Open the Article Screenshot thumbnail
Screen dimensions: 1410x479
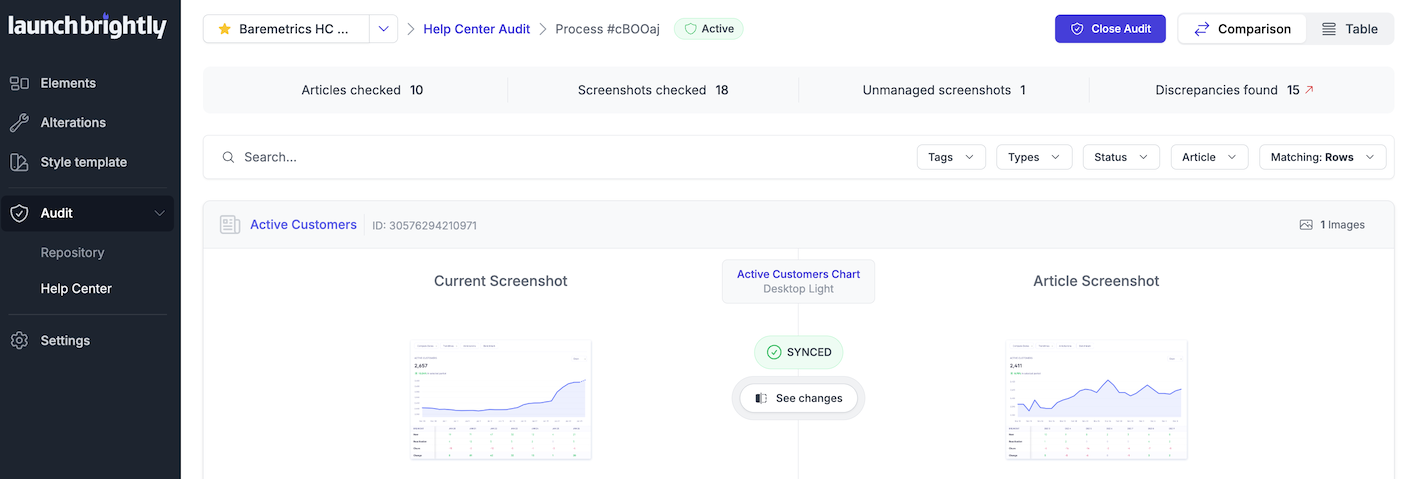click(1096, 399)
